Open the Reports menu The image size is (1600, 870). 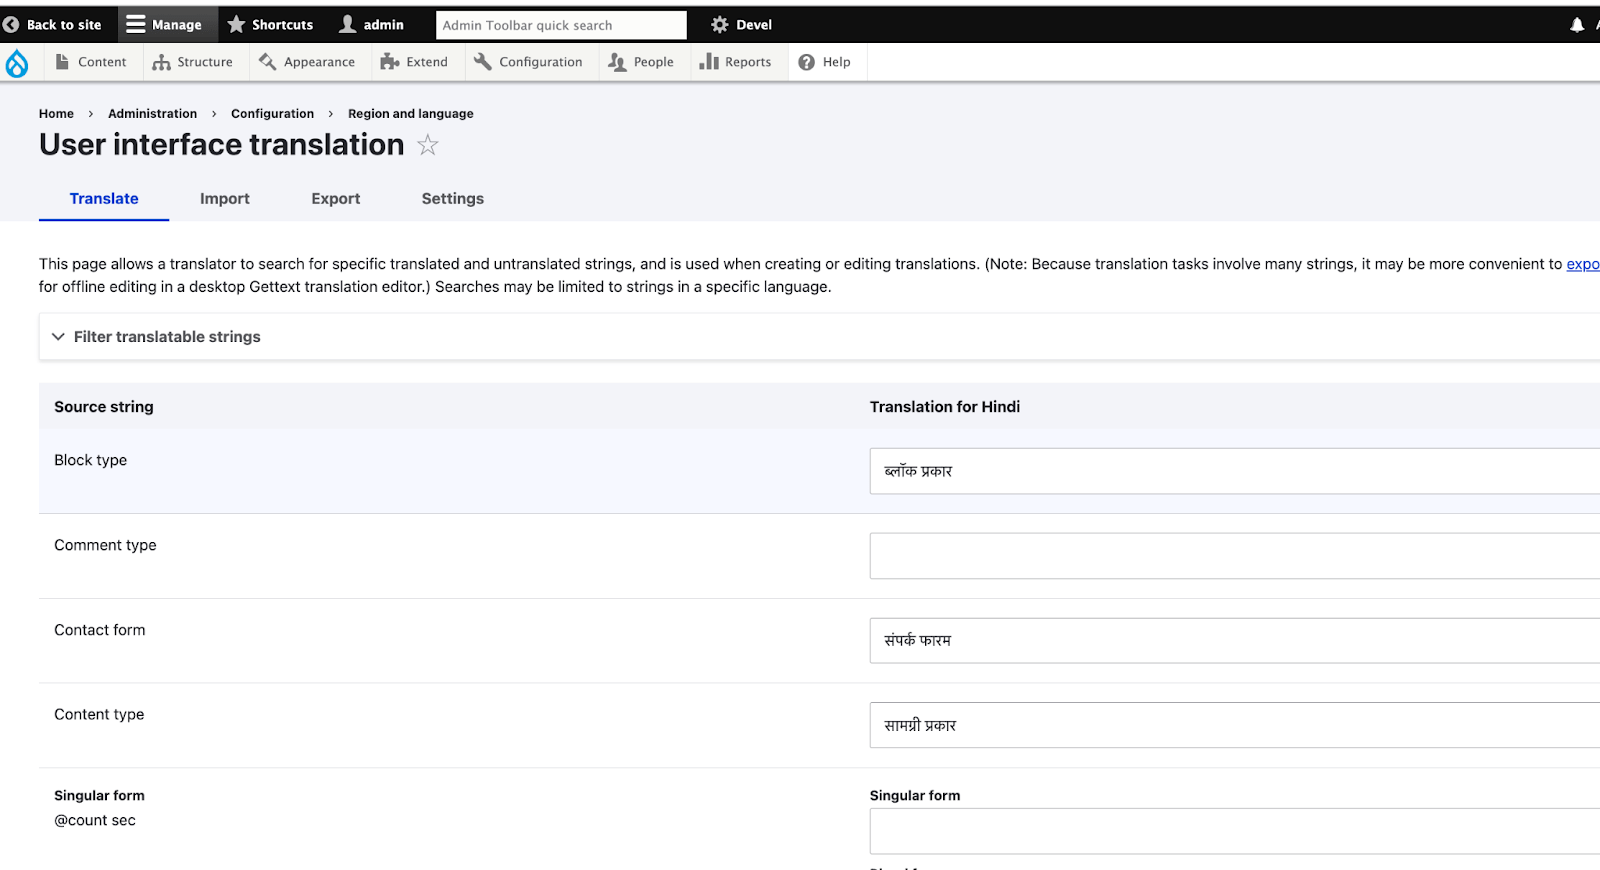(735, 62)
